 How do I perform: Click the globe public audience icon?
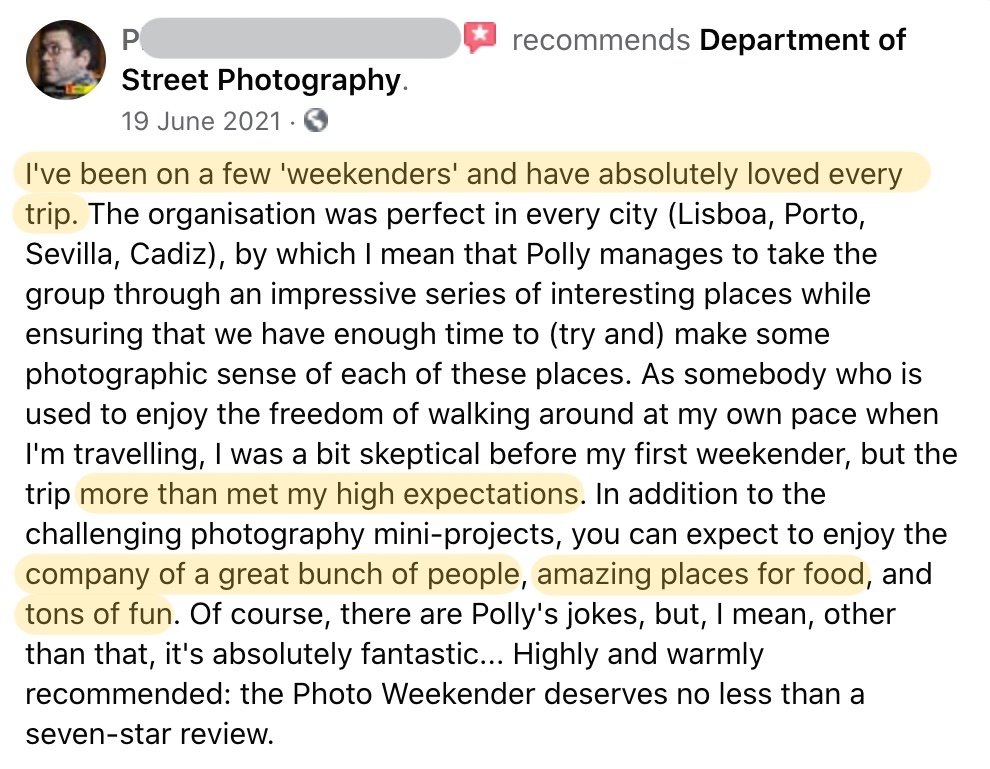click(x=315, y=122)
